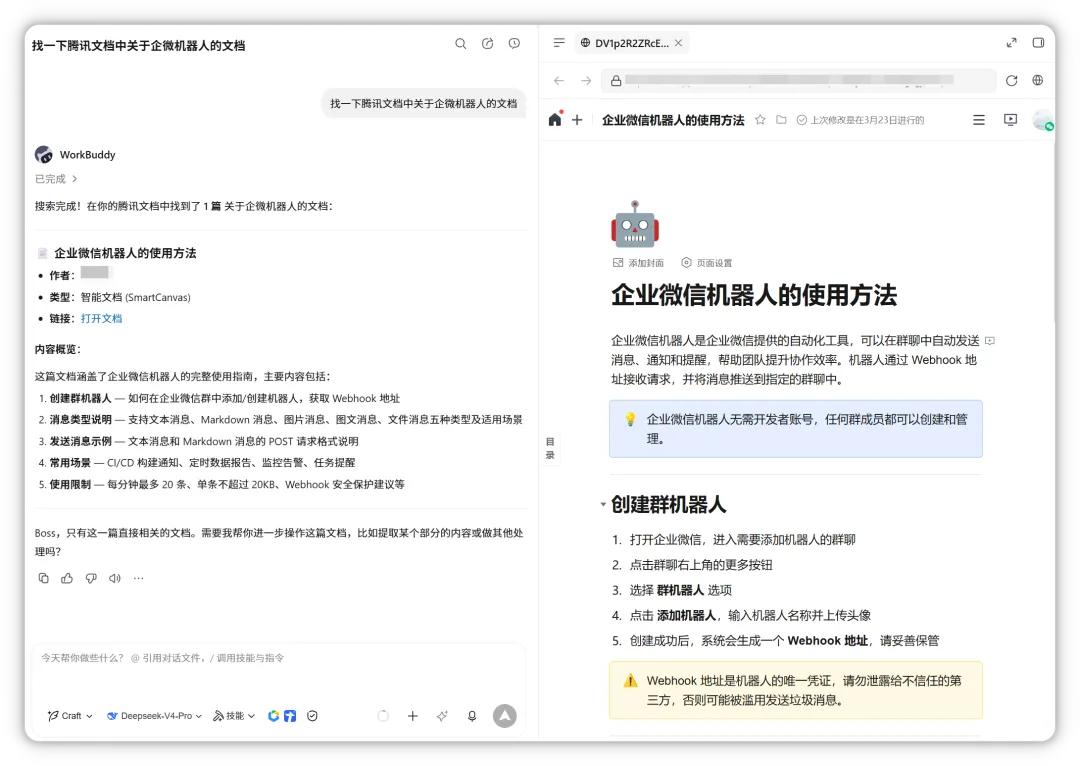Copy the WorkBuddy response
This screenshot has height=766, width=1080.
click(x=43, y=578)
